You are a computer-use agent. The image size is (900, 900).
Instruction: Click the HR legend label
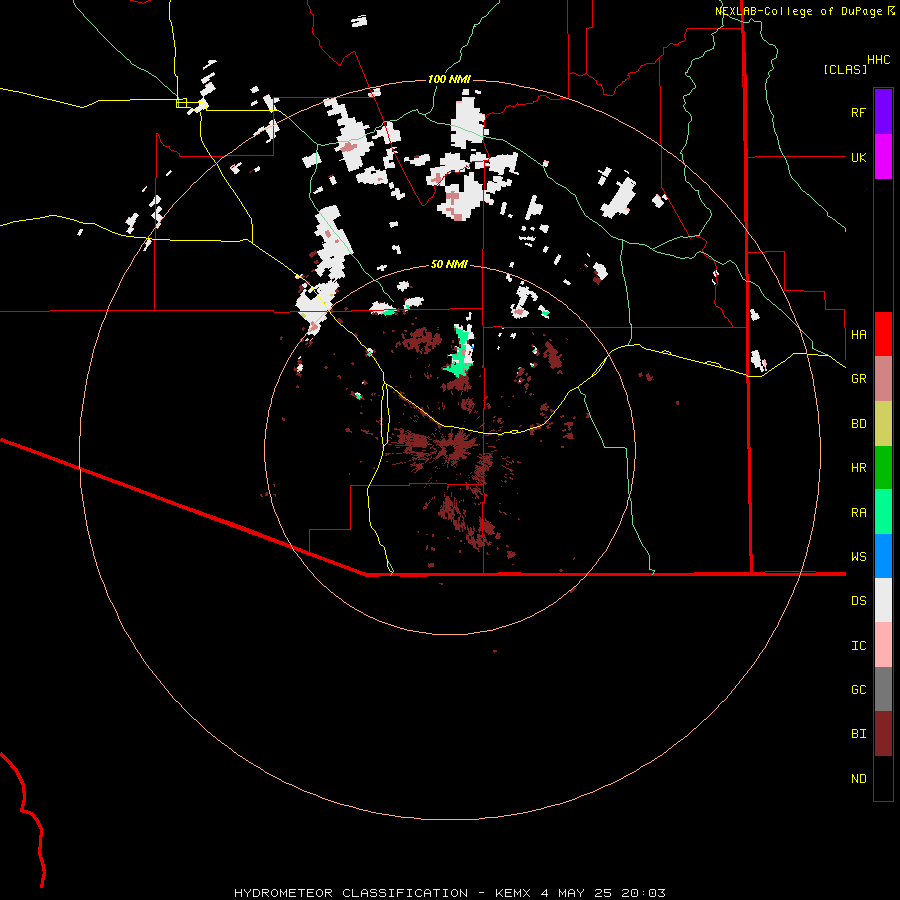pos(858,468)
